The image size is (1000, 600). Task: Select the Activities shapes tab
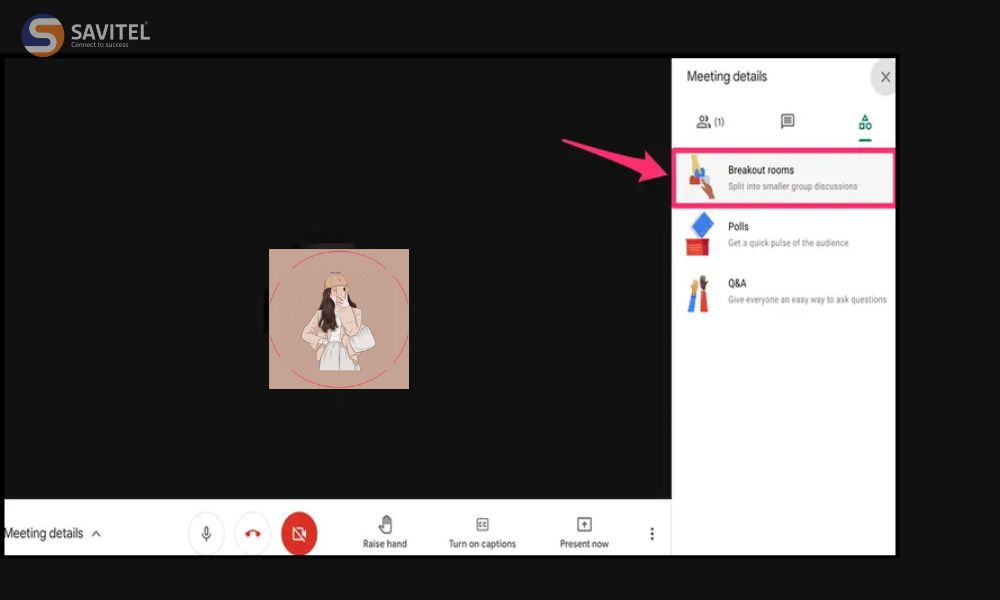click(x=864, y=123)
